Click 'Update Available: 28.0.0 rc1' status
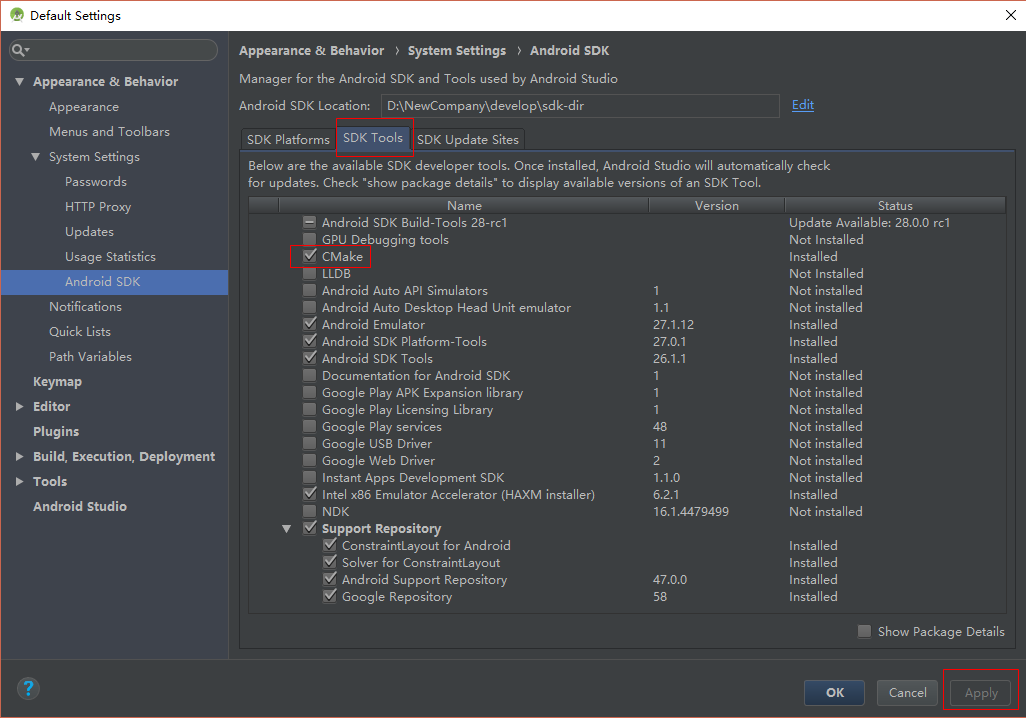This screenshot has height=718, width=1026. (x=870, y=222)
